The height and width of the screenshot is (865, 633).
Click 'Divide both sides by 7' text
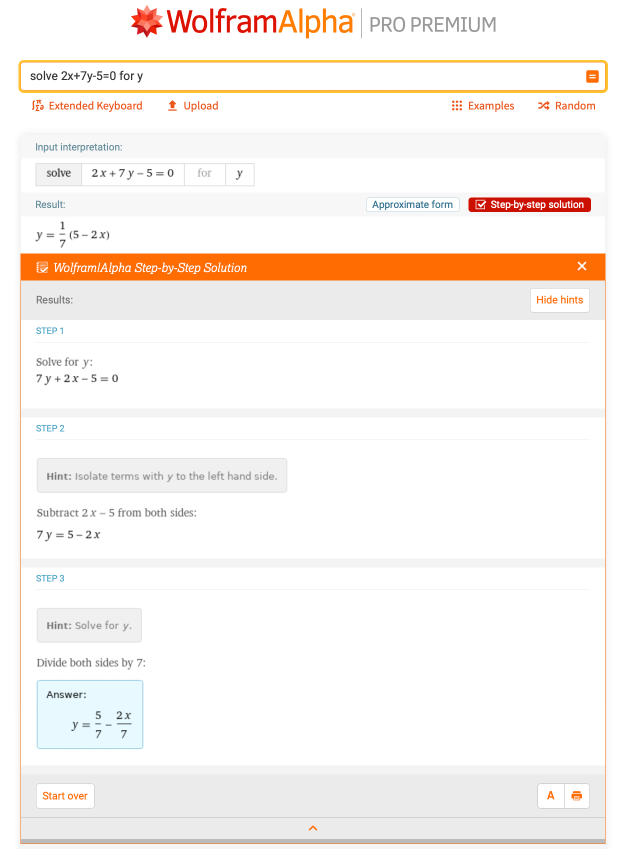(91, 663)
